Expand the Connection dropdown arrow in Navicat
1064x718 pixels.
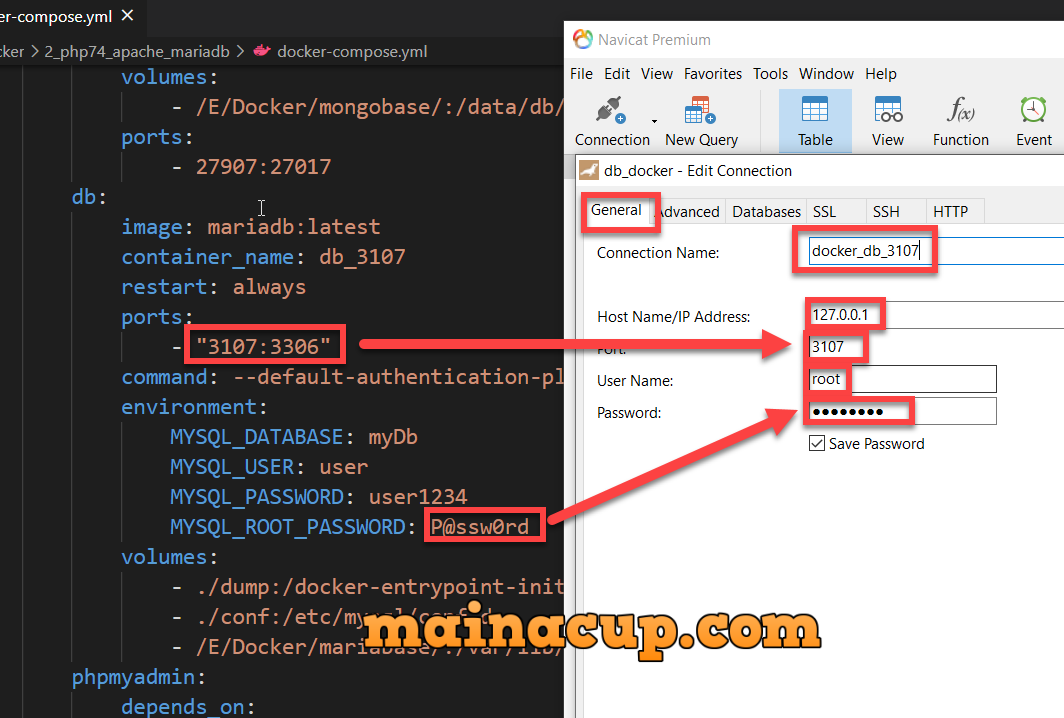coord(654,121)
